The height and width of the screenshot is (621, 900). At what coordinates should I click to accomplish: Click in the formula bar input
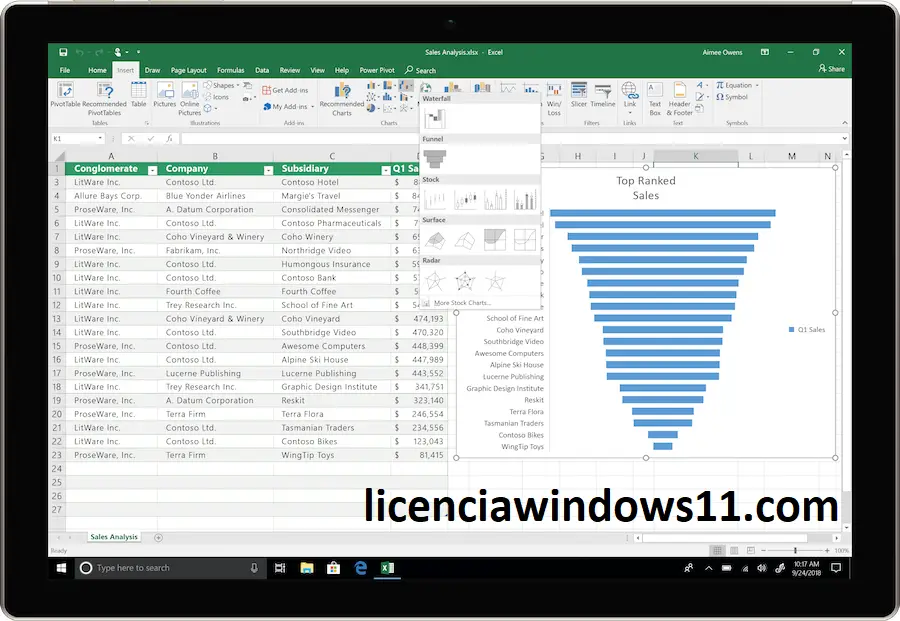coord(511,138)
